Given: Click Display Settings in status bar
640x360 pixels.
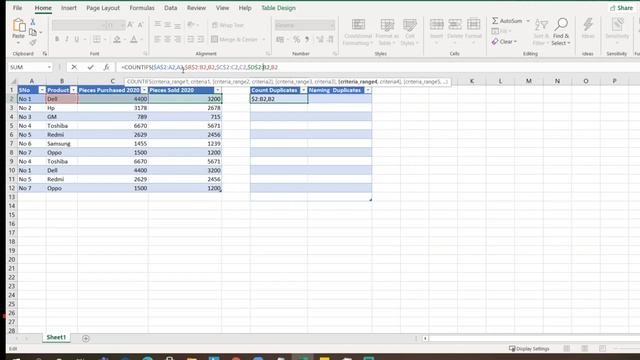Looking at the screenshot, I should pos(529,349).
